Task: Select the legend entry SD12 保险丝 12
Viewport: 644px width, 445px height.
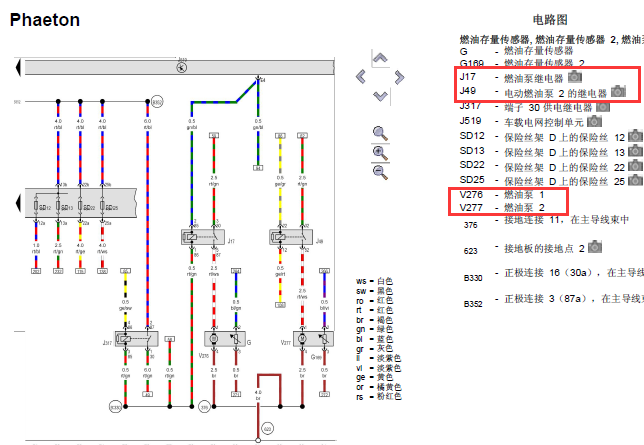Action: pos(542,136)
